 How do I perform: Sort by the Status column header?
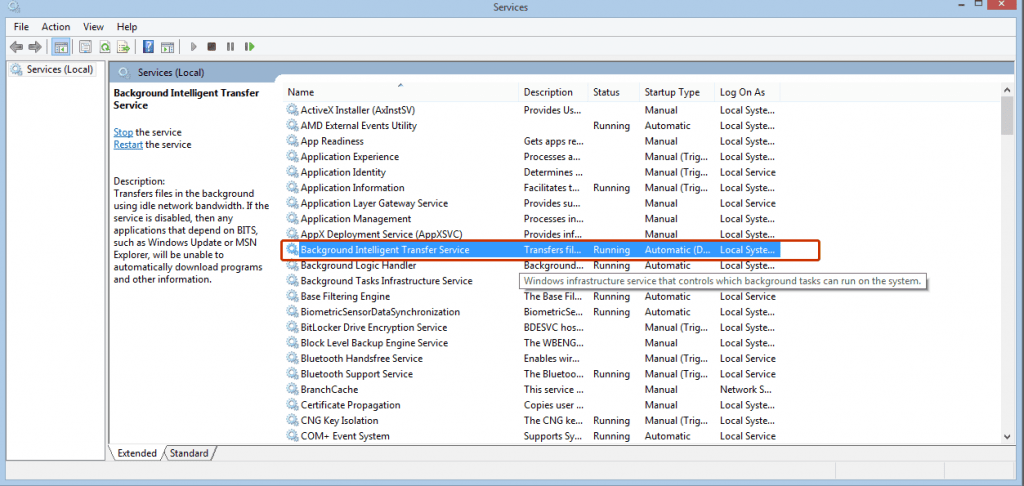(613, 92)
